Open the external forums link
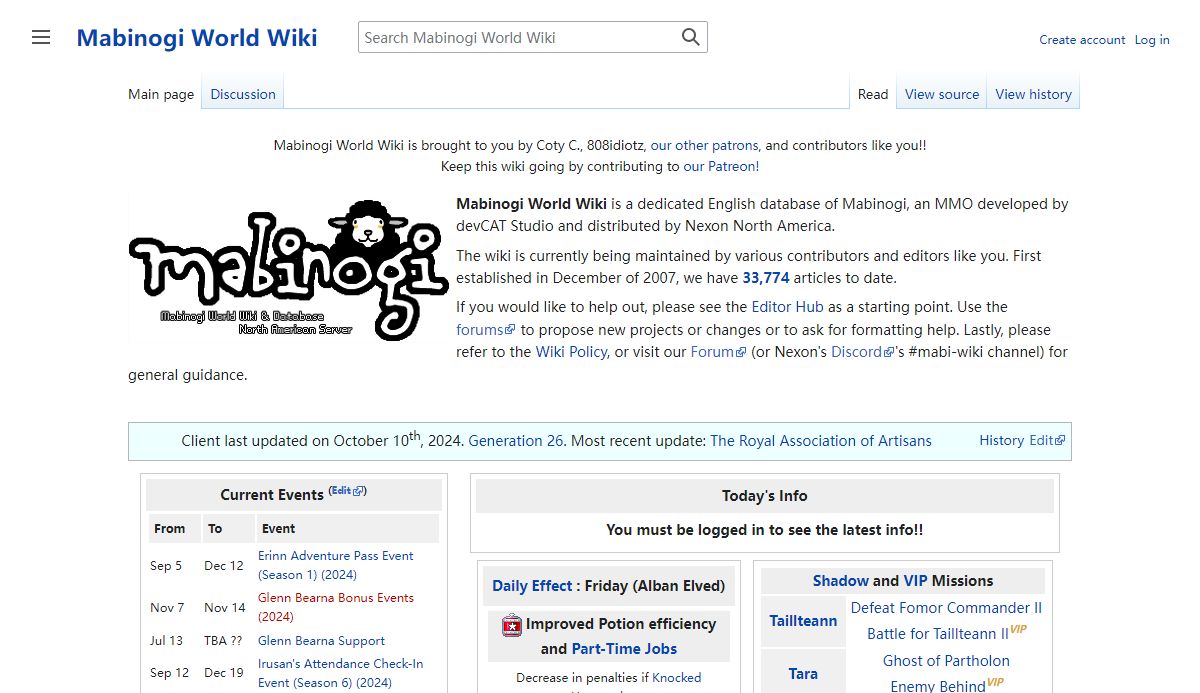The width and height of the screenshot is (1200, 693). point(486,330)
